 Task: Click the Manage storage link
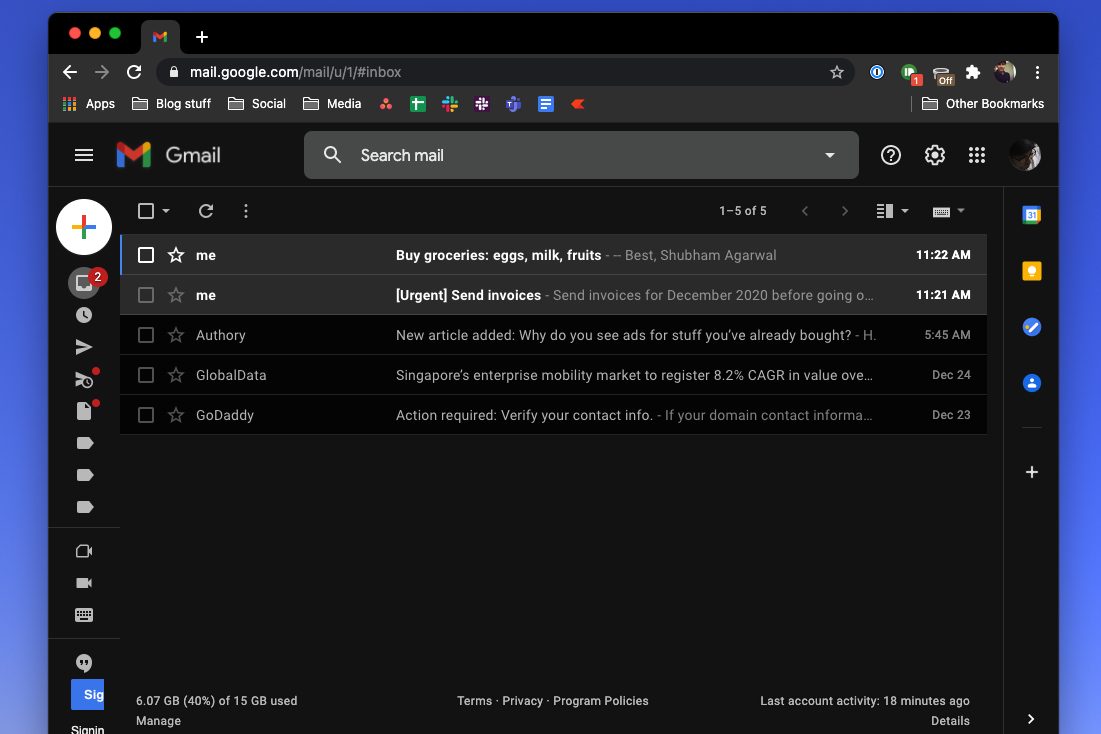(x=158, y=721)
